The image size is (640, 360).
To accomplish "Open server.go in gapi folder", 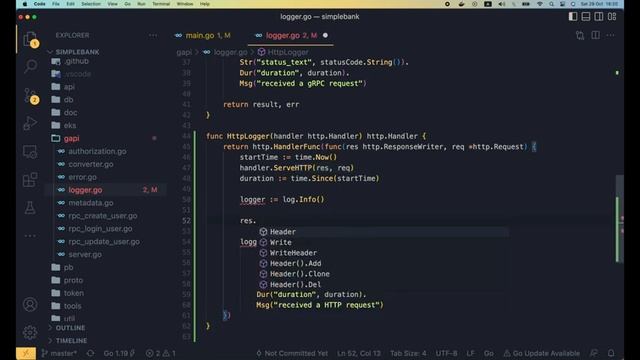I will click(85, 254).
